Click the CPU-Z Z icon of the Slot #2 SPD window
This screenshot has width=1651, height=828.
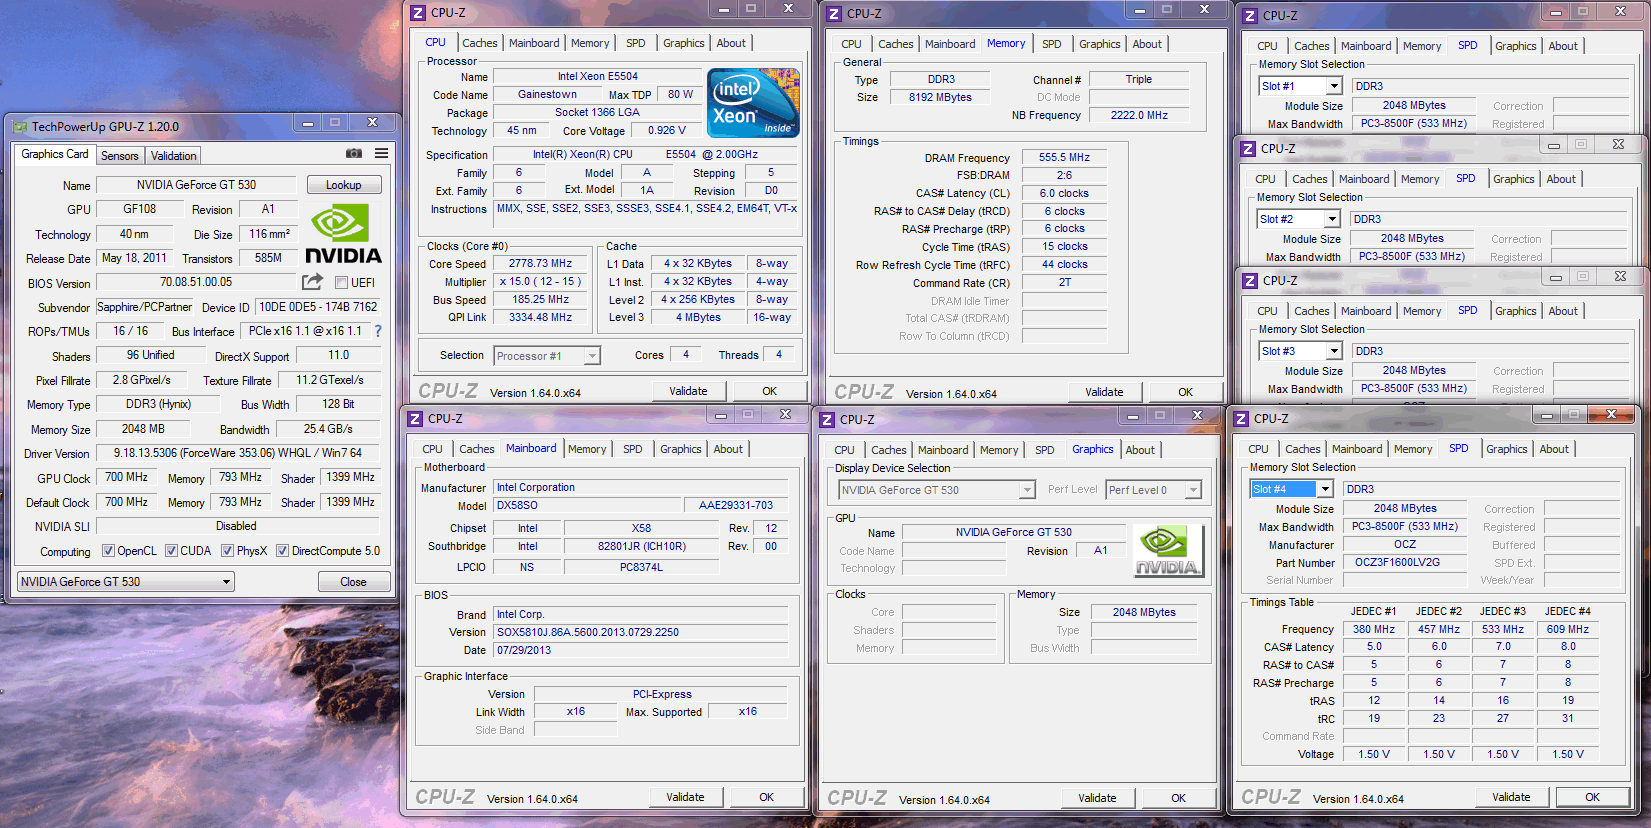(x=1248, y=149)
